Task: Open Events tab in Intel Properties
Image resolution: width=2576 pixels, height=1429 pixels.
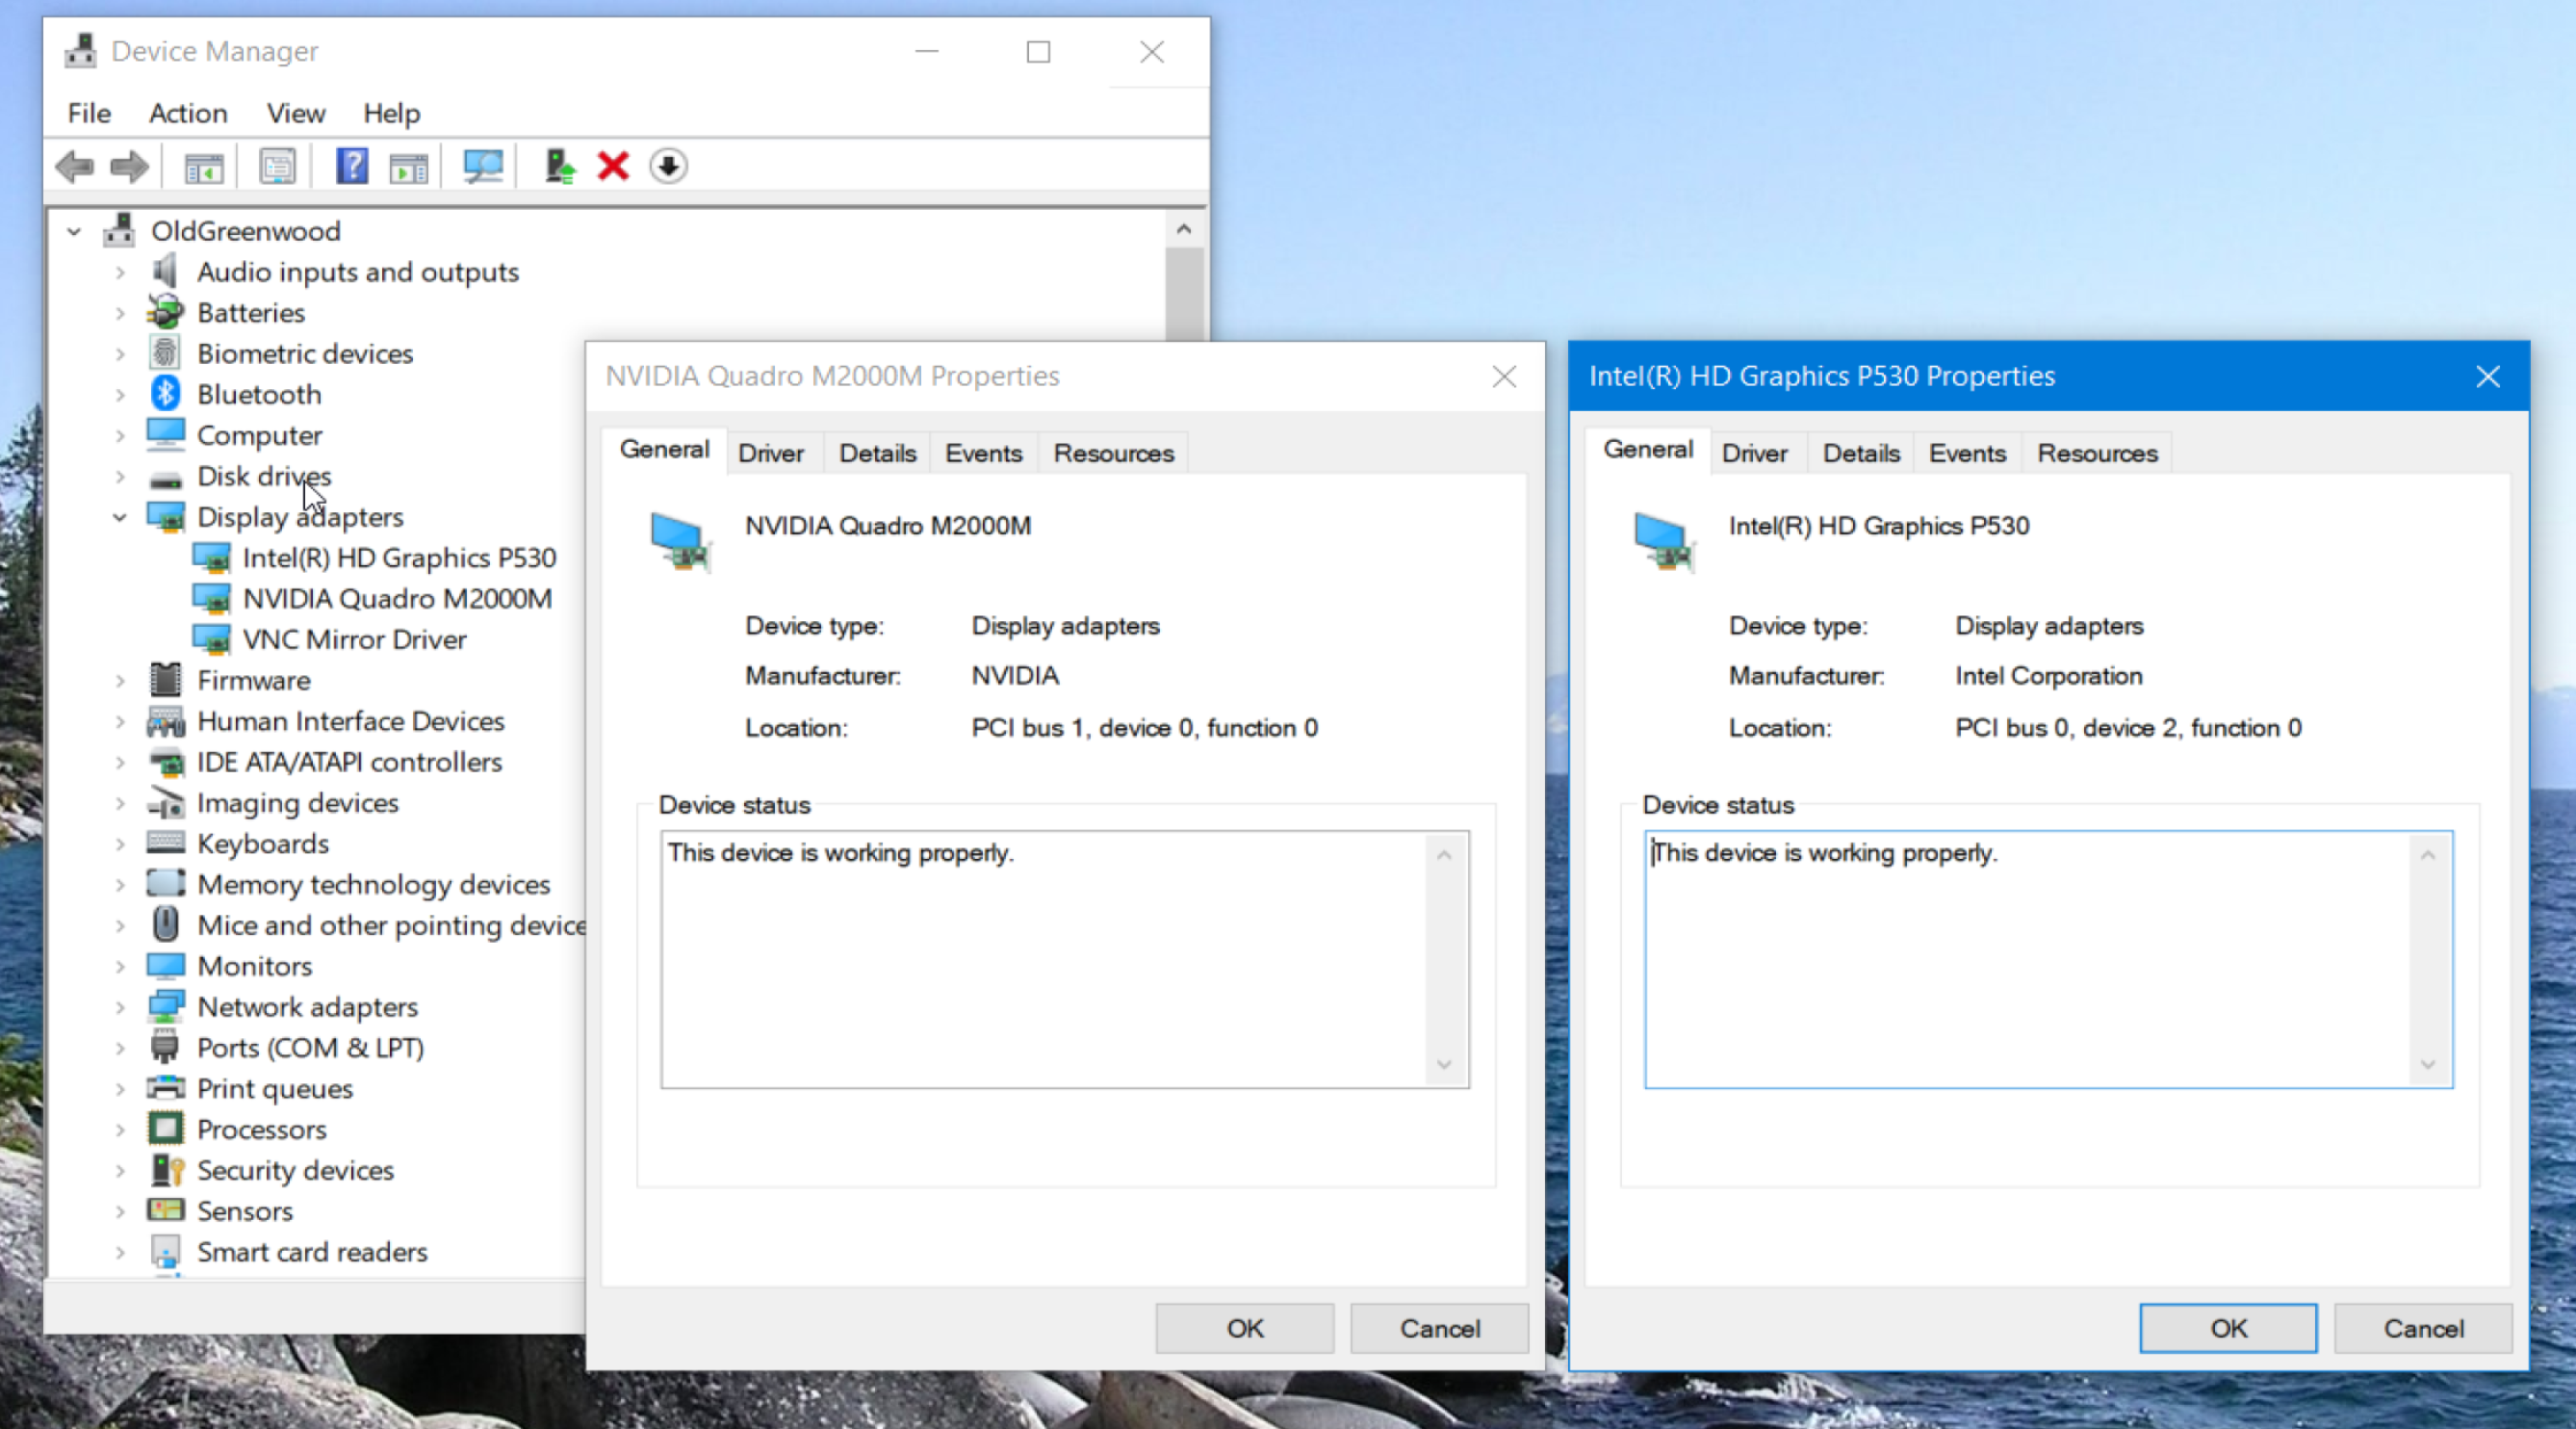Action: [1967, 453]
